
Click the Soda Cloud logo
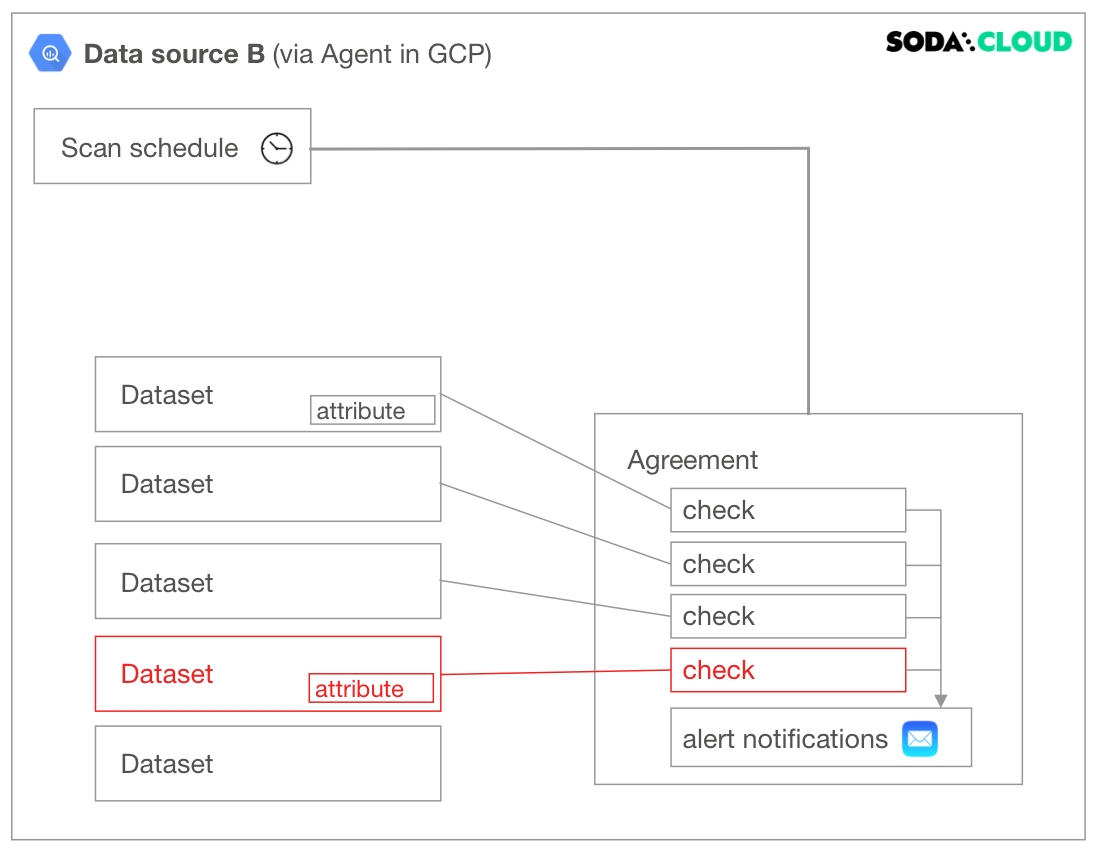coord(978,42)
